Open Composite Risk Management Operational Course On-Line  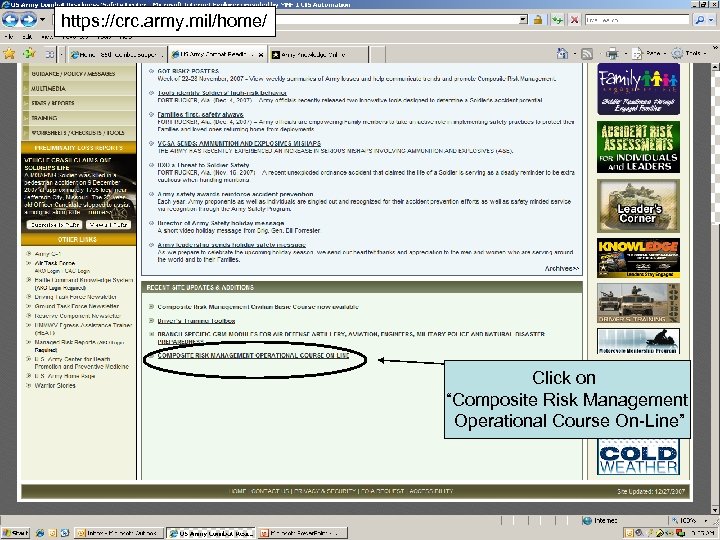click(253, 355)
